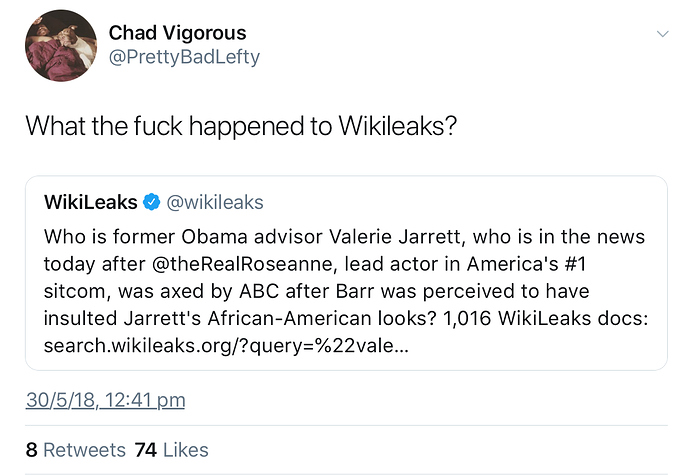Open the quoted WikiLeaks tweet card
Viewport: 690px width, 475px height.
click(x=346, y=273)
